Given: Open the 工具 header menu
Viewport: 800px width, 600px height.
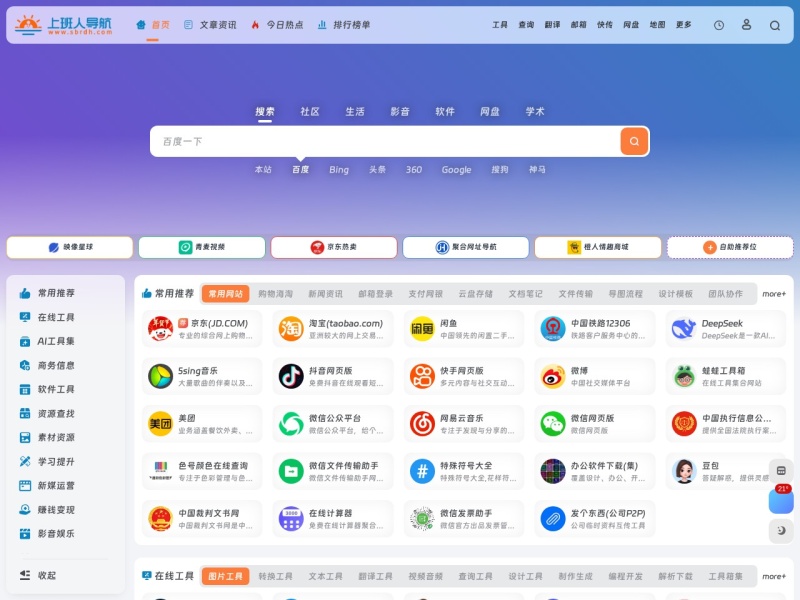Looking at the screenshot, I should (x=499, y=24).
